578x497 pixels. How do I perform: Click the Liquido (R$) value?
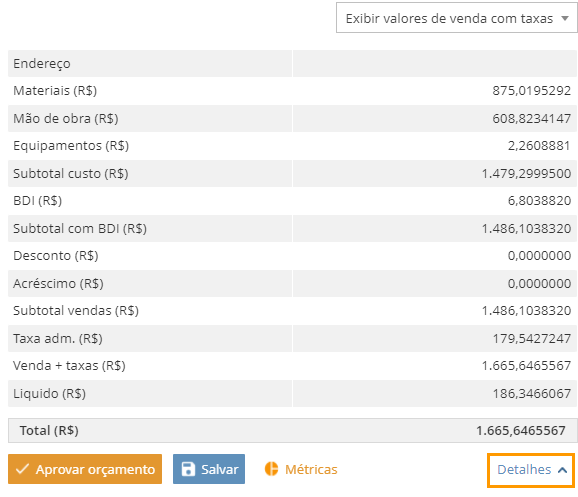click(x=532, y=394)
